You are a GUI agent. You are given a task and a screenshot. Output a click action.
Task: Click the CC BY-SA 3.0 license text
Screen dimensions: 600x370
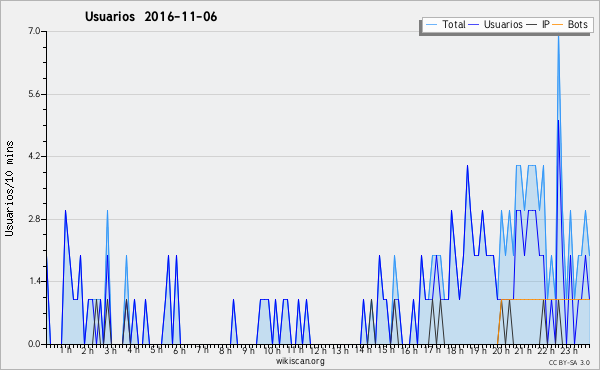point(569,363)
